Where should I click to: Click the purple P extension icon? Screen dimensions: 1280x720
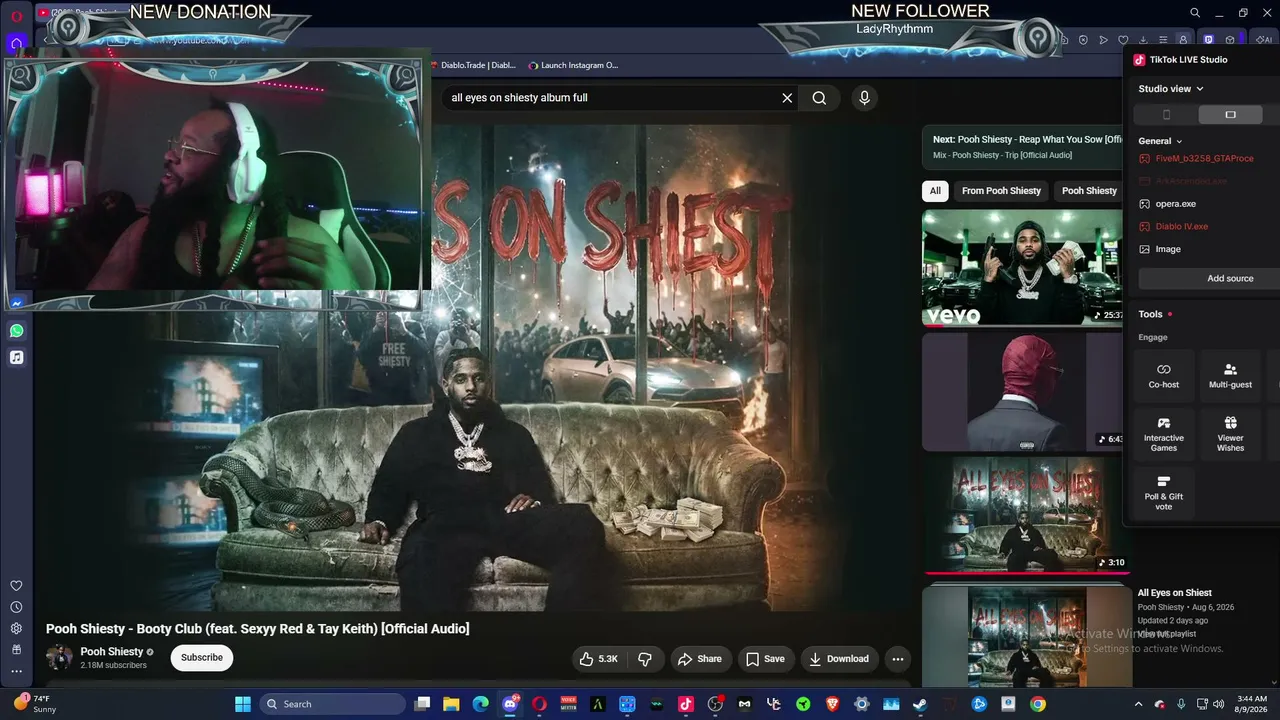[x=1208, y=40]
